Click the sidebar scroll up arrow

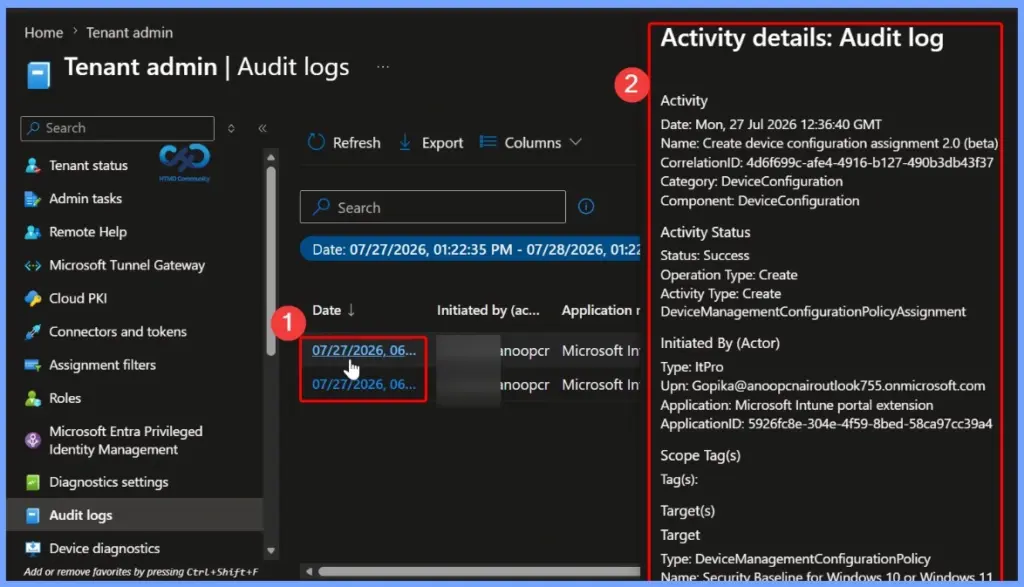pos(271,157)
